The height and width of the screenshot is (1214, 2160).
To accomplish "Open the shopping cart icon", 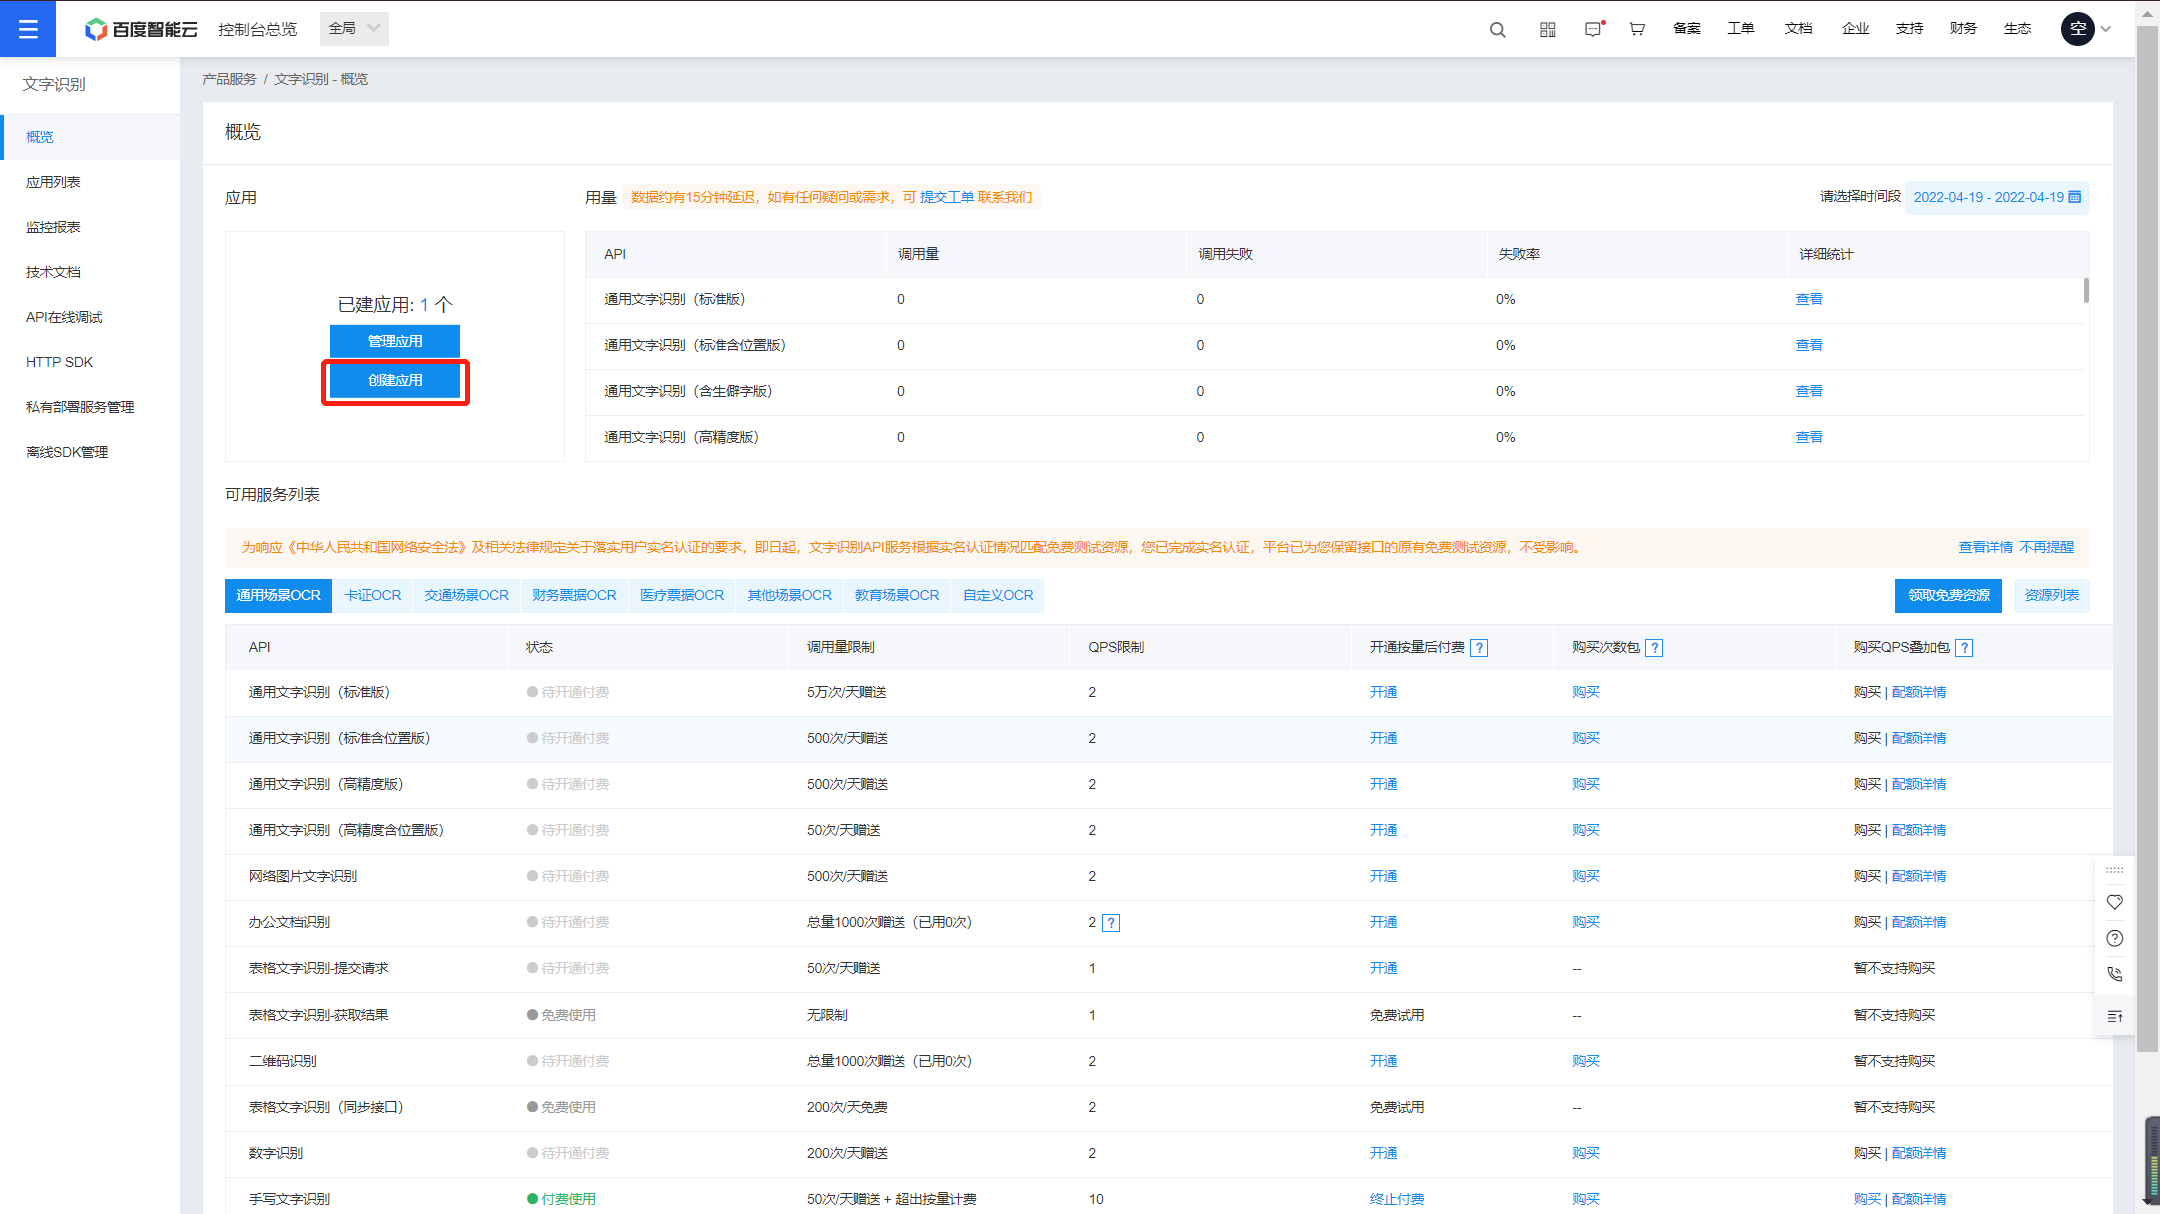I will (x=1637, y=29).
